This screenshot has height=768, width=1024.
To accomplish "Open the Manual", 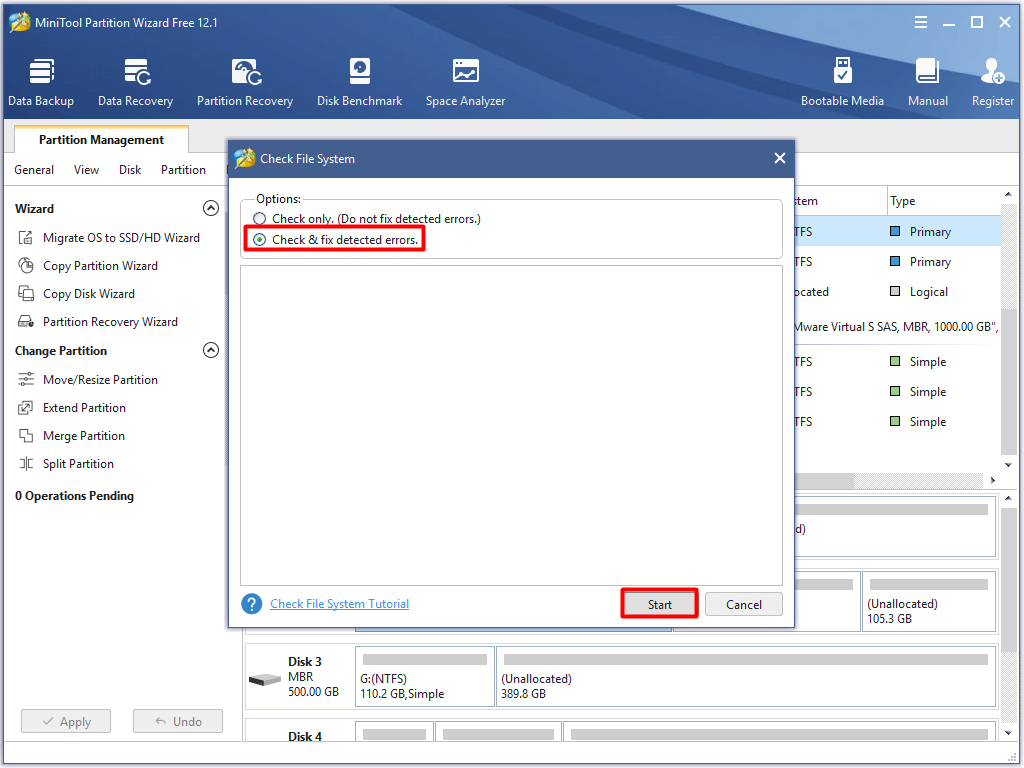I will [927, 82].
